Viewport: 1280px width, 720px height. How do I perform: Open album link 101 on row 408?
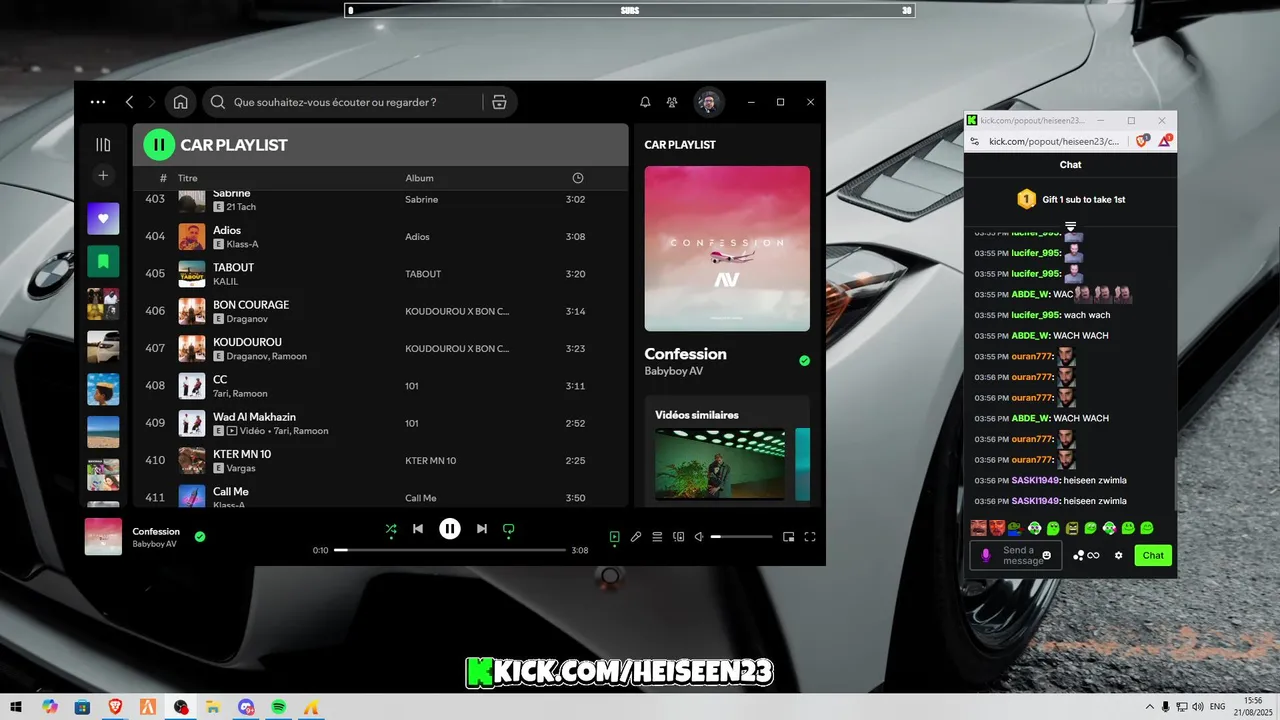[412, 386]
